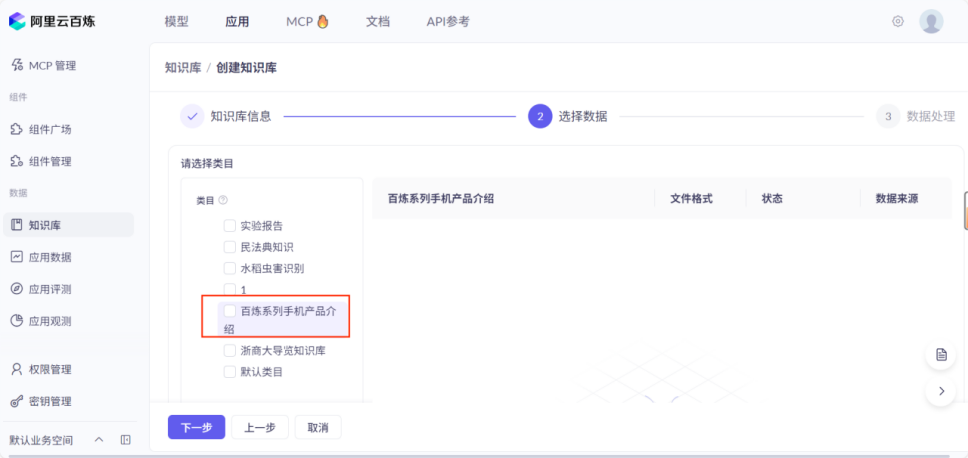
Task: Check the category named 1
Action: pyautogui.click(x=230, y=289)
